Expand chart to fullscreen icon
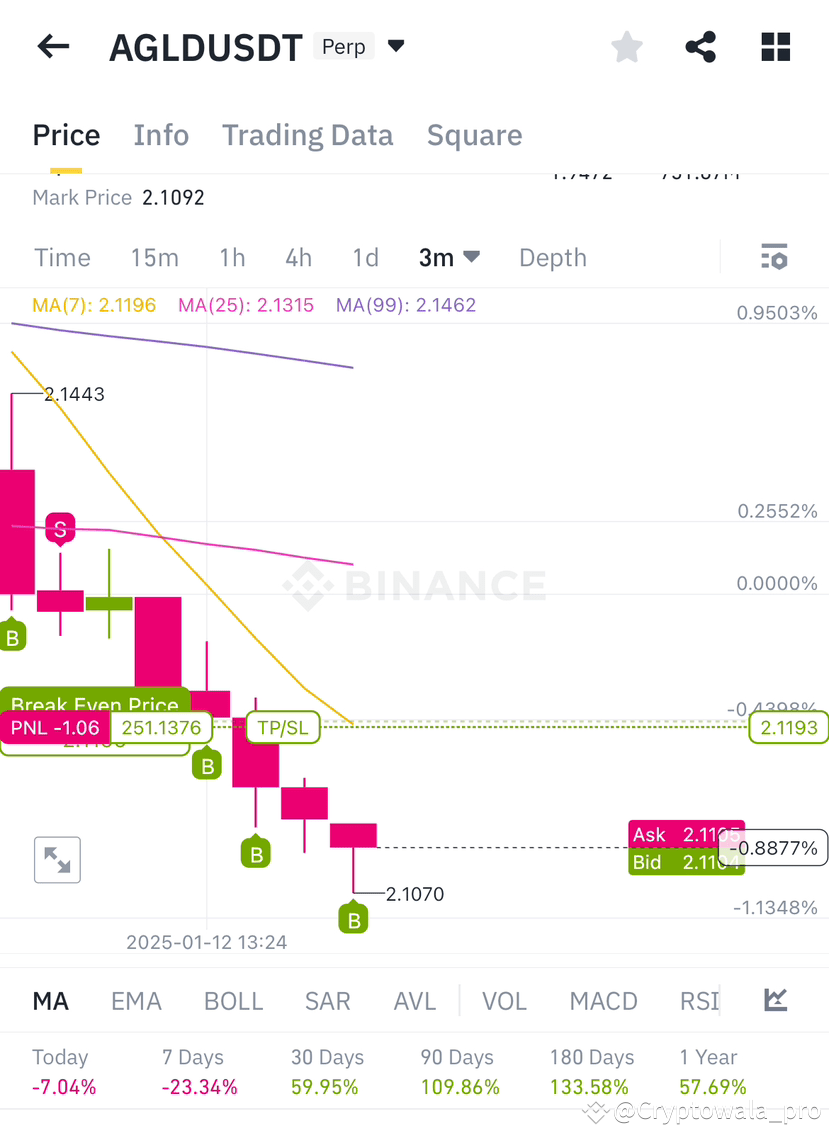 tap(57, 860)
